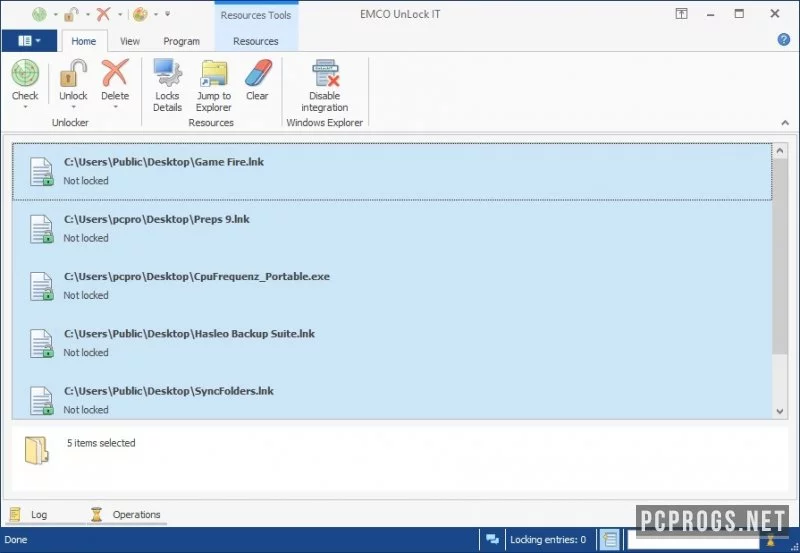
Task: Click the ribbon display options icon
Action: click(x=682, y=14)
